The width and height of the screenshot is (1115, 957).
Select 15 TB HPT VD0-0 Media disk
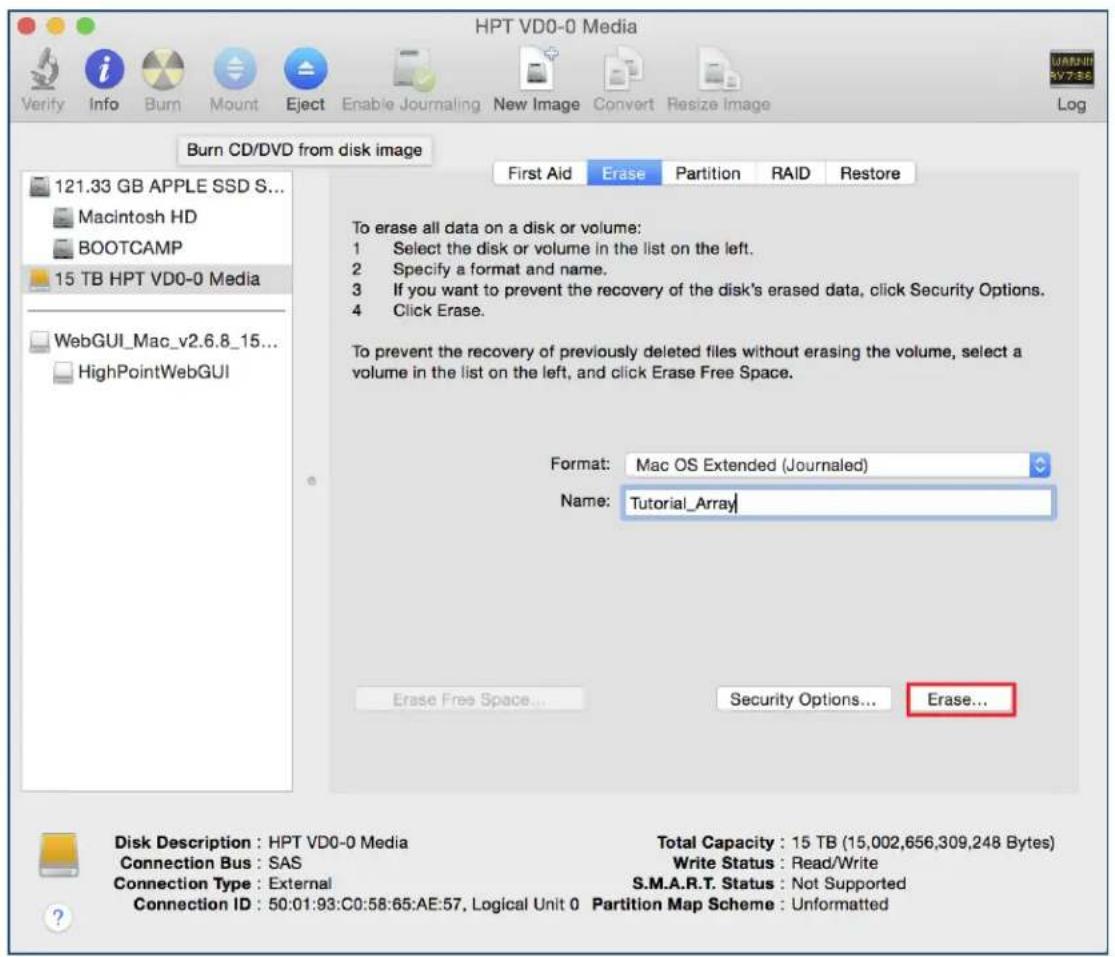tap(157, 279)
